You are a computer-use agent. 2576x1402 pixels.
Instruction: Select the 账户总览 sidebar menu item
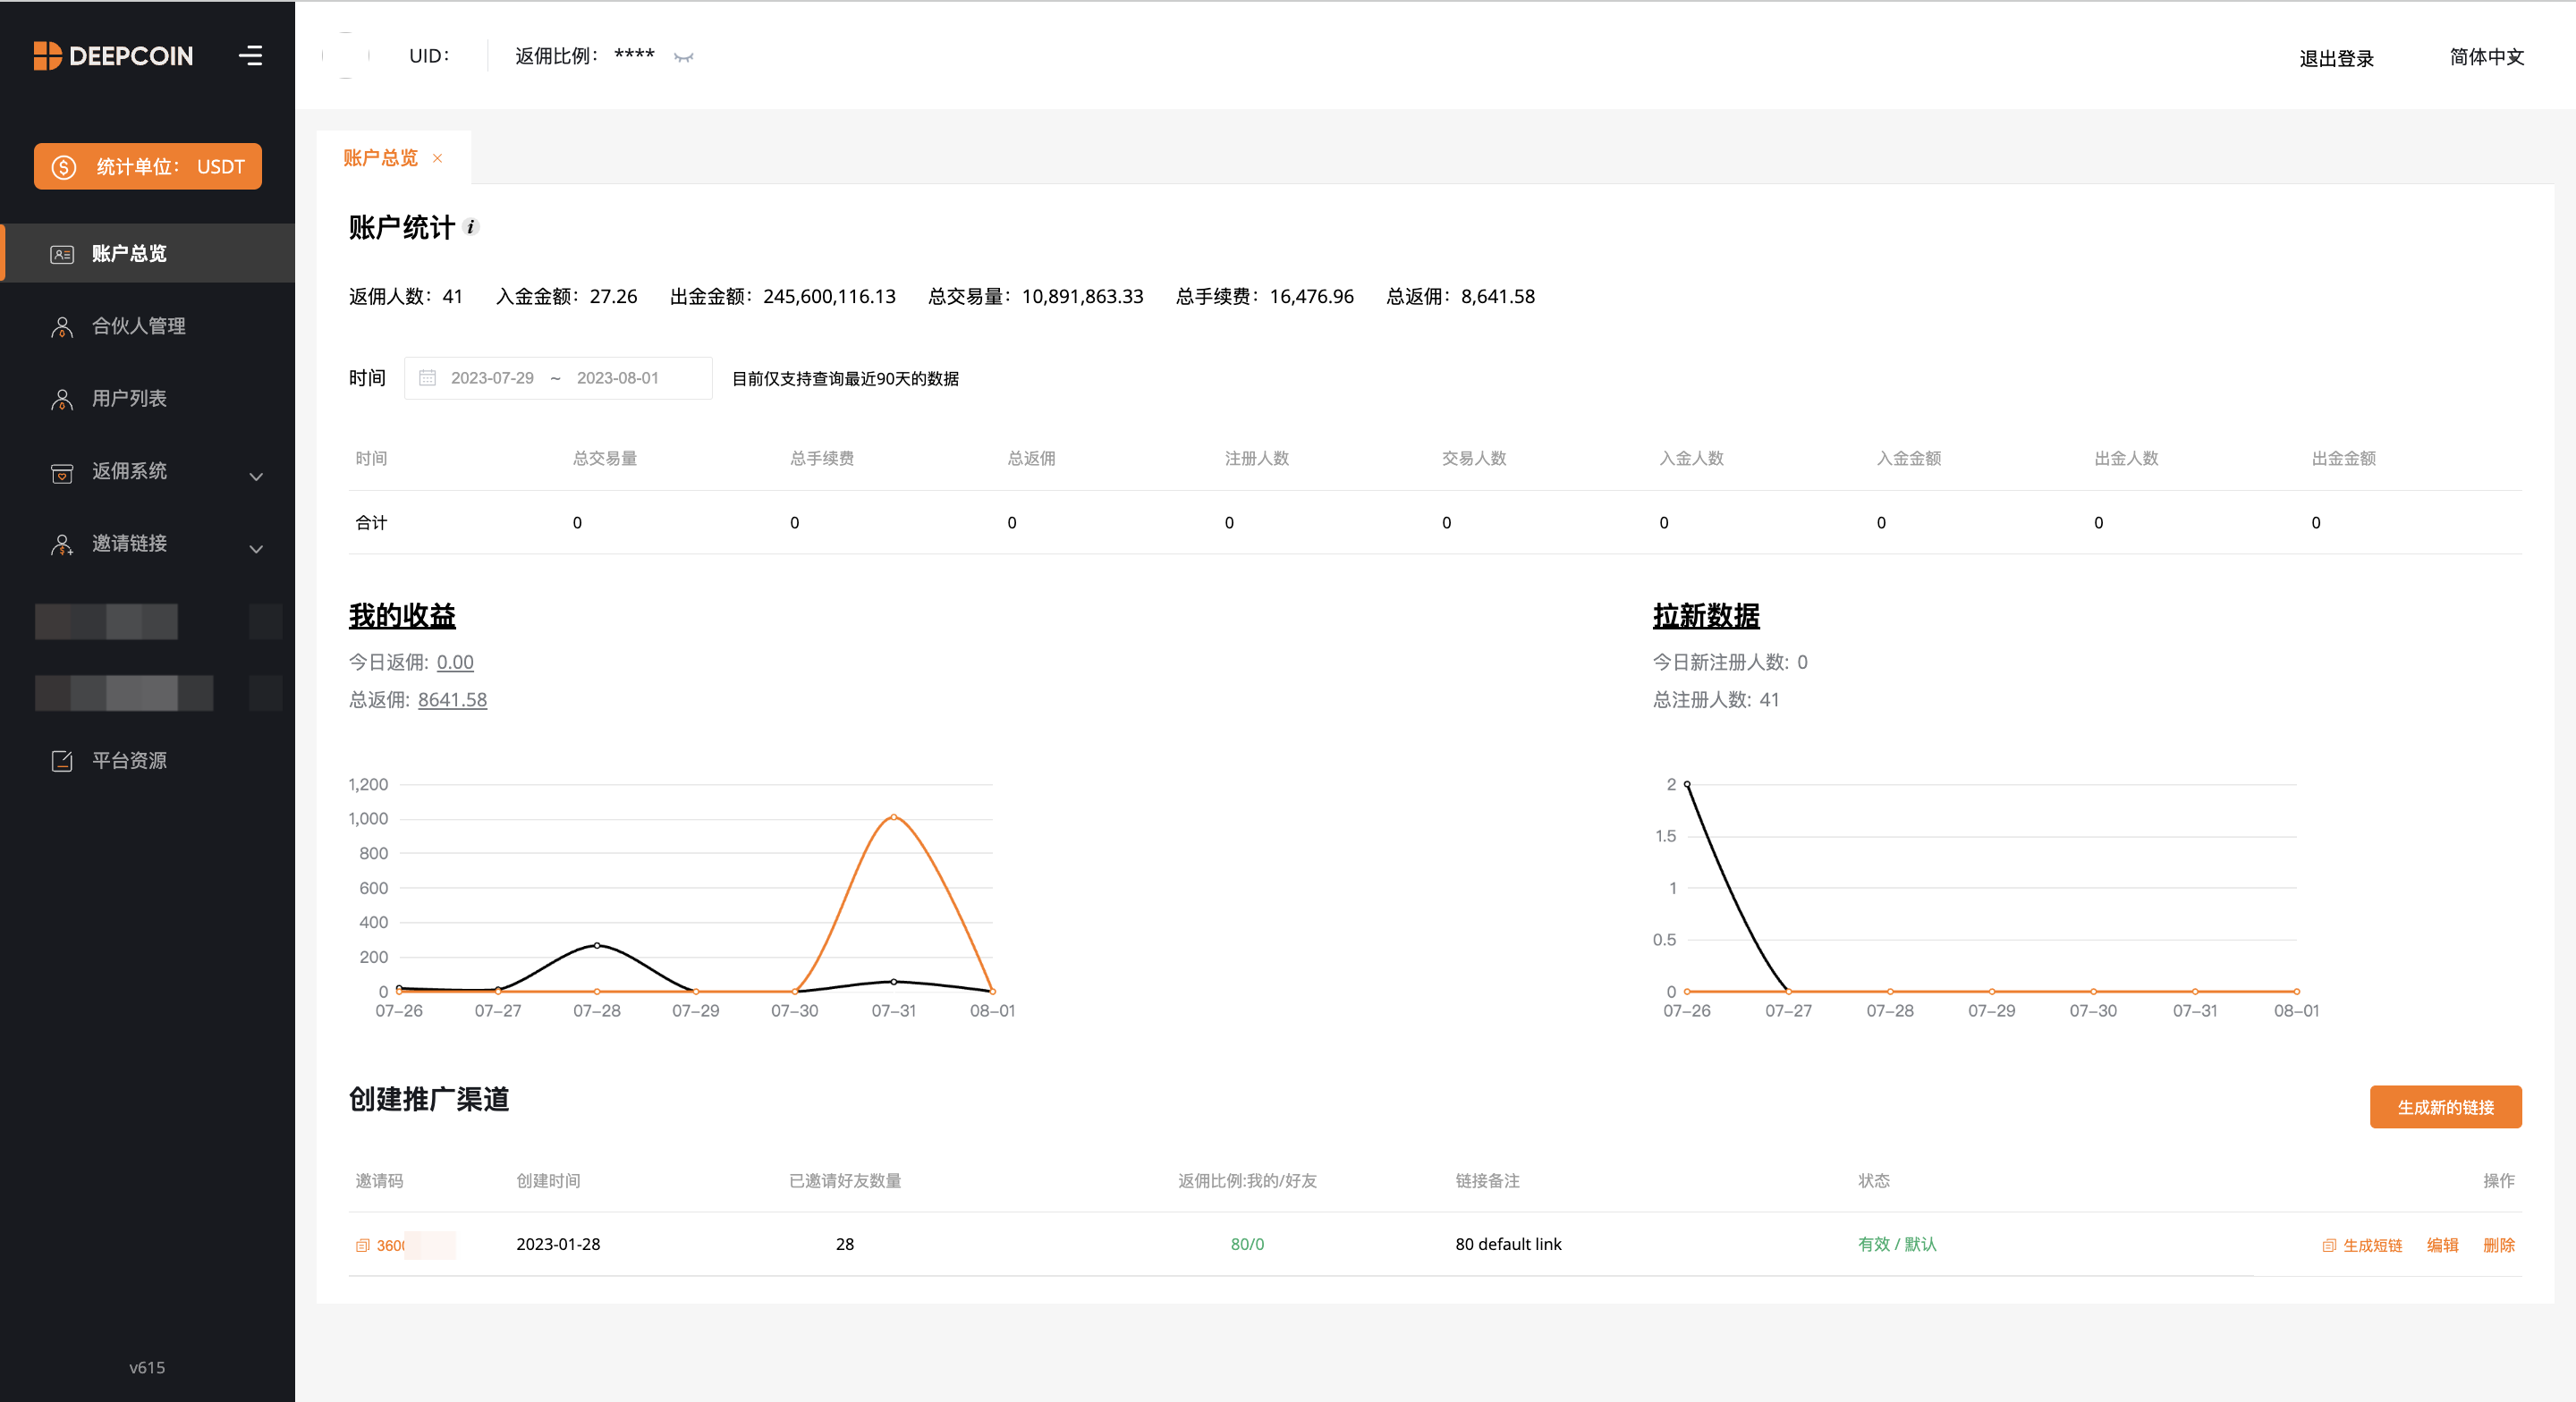pos(129,253)
